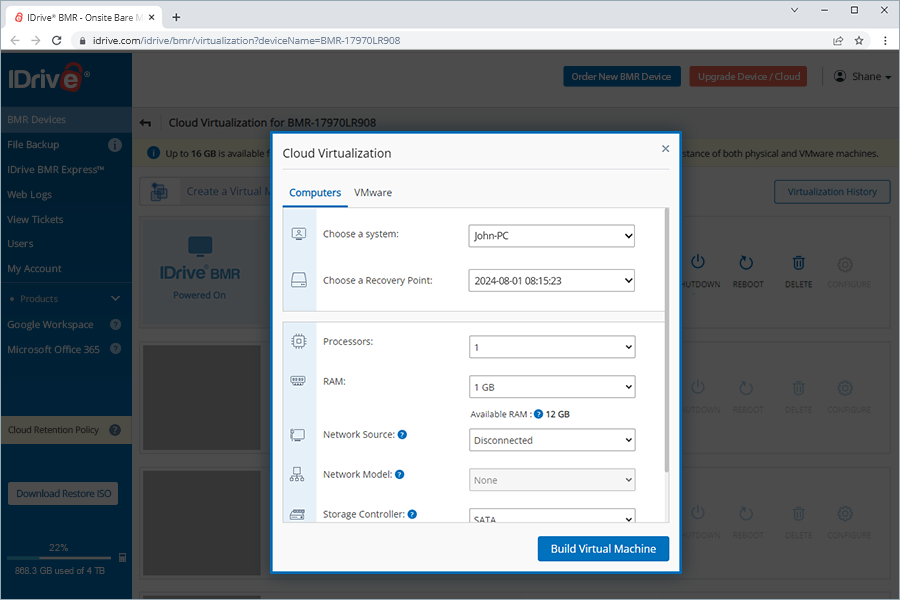900x600 pixels.
Task: Click the Available RAM info icon
Action: [539, 414]
